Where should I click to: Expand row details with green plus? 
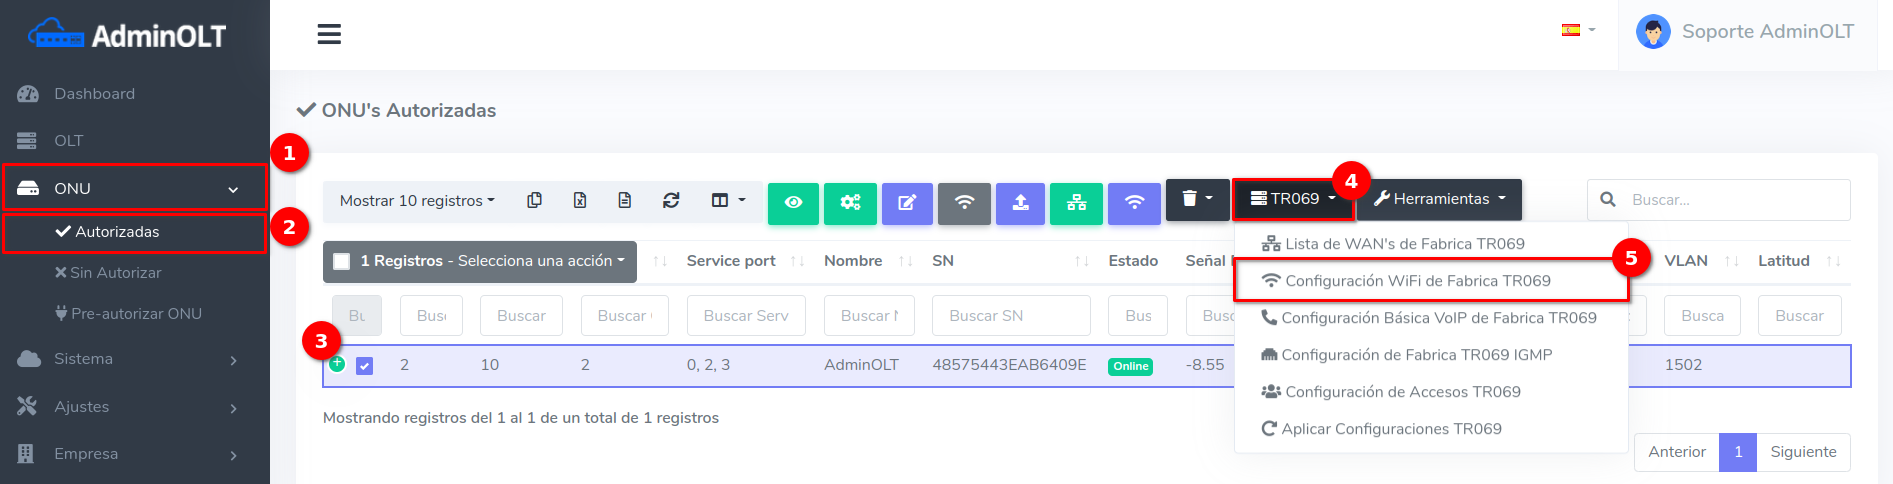(338, 364)
